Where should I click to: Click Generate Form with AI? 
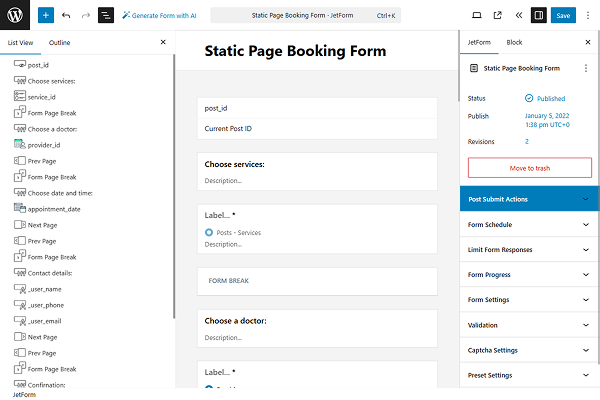click(x=159, y=16)
